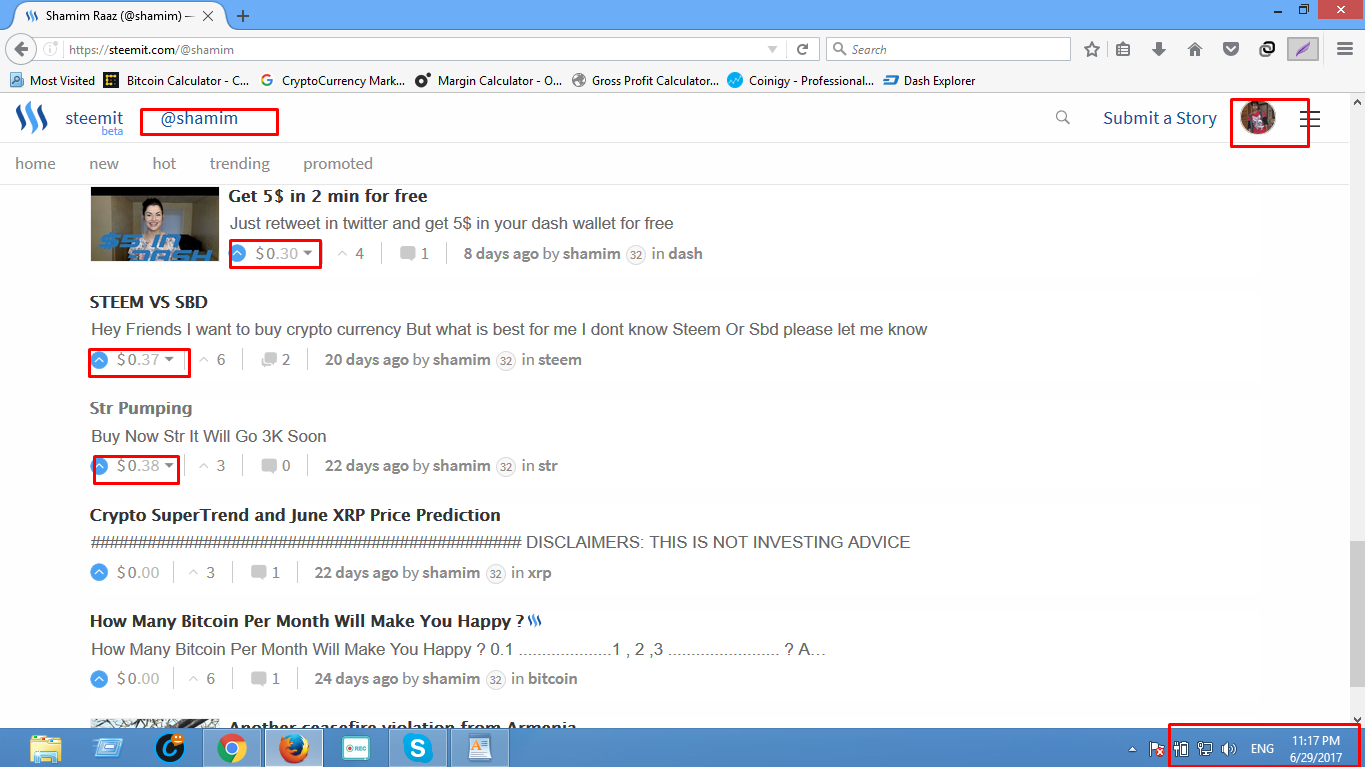Open File Explorer from the taskbar
Viewport: 1365px width, 767px height.
click(46, 748)
